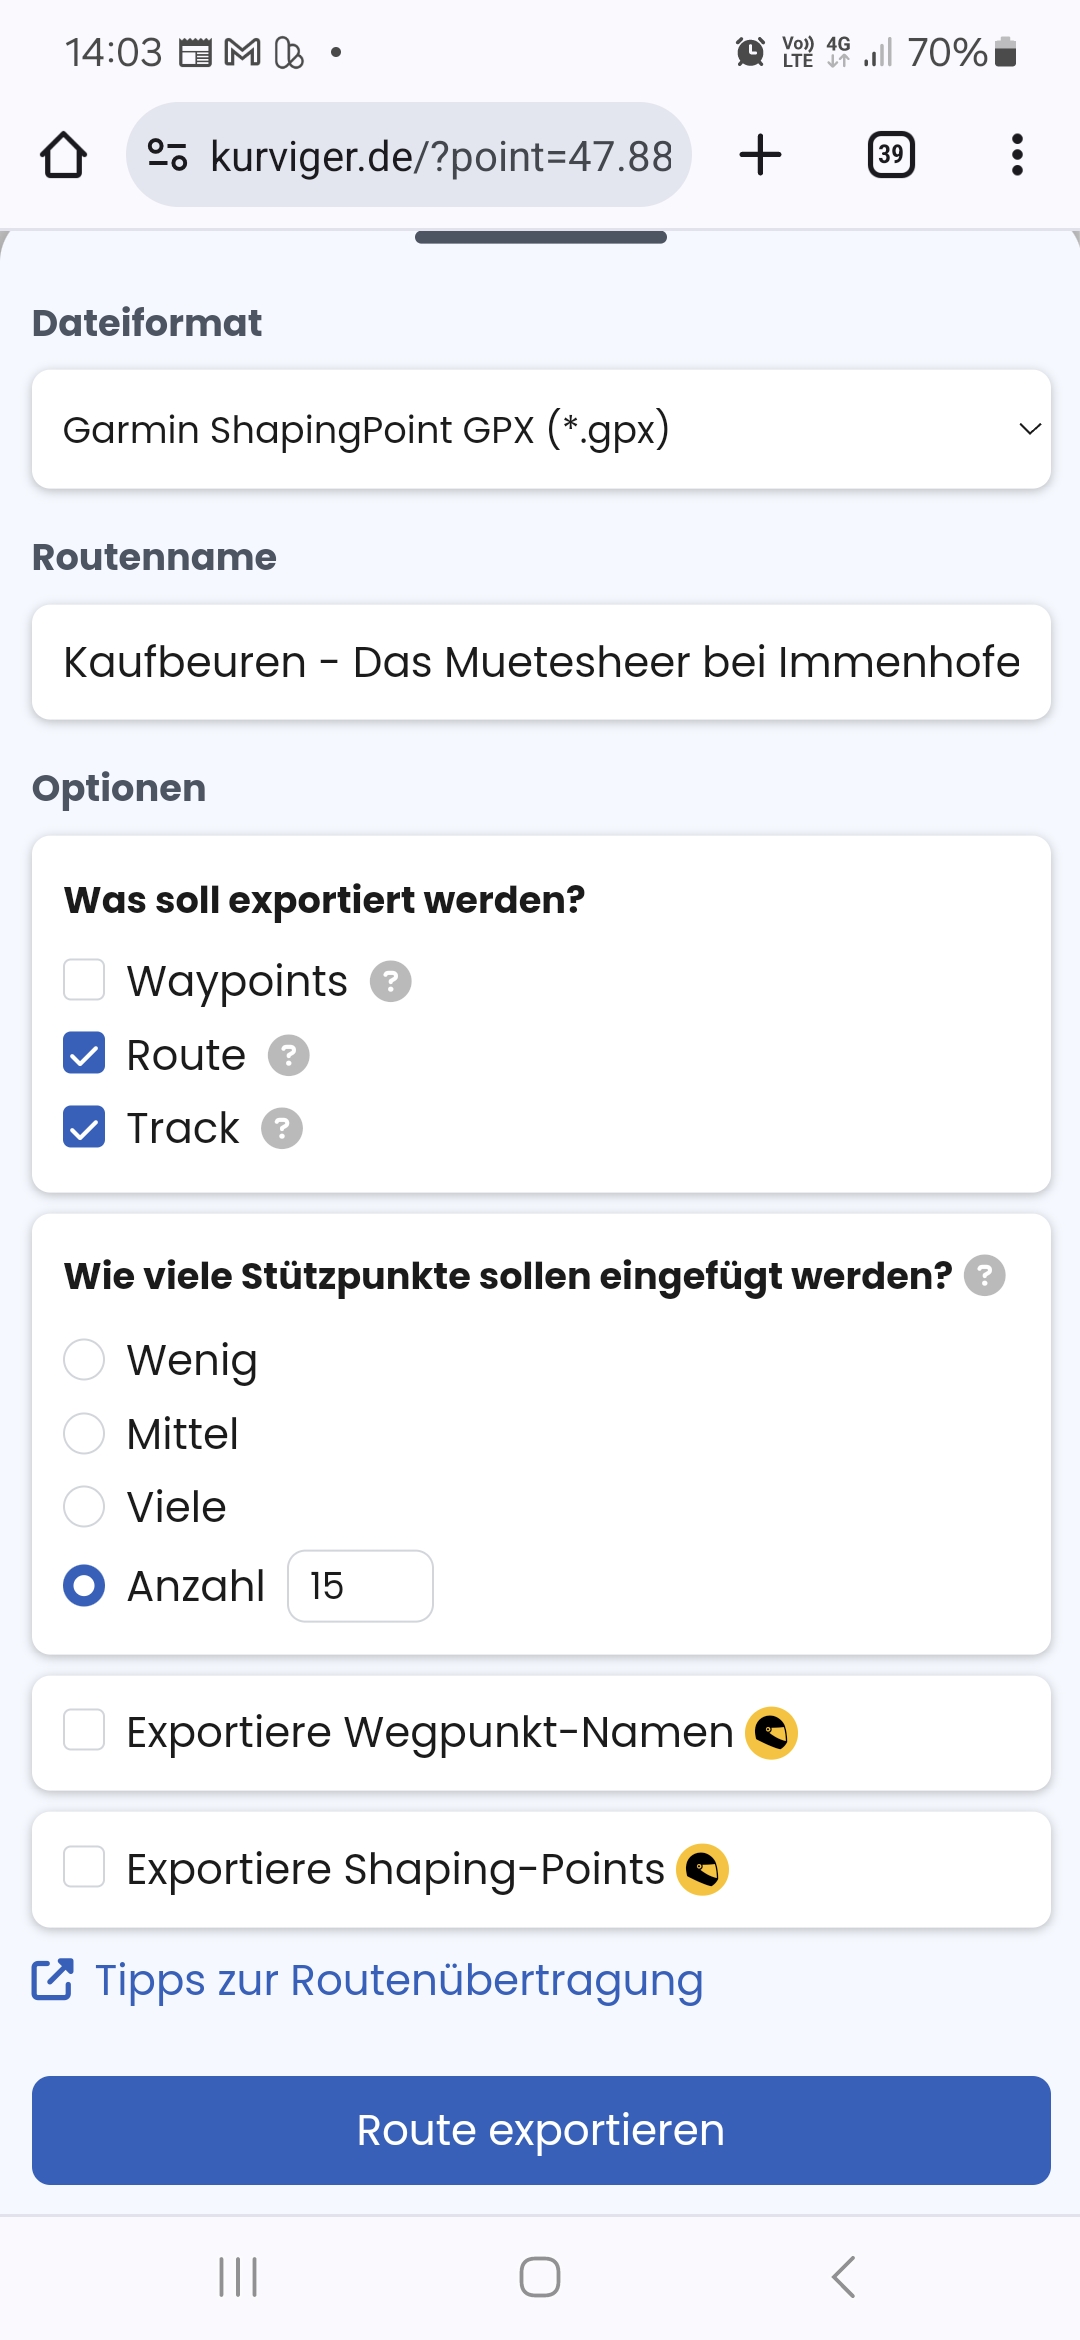The width and height of the screenshot is (1080, 2340).
Task: Disable the Track checkbox
Action: pyautogui.click(x=84, y=1128)
